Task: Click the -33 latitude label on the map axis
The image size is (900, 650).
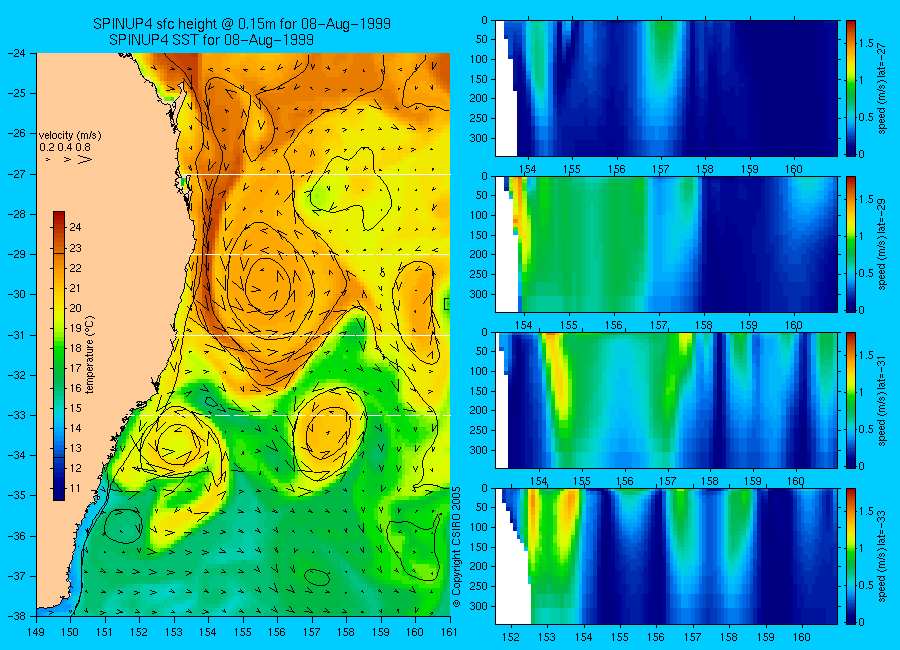Action: coord(17,415)
